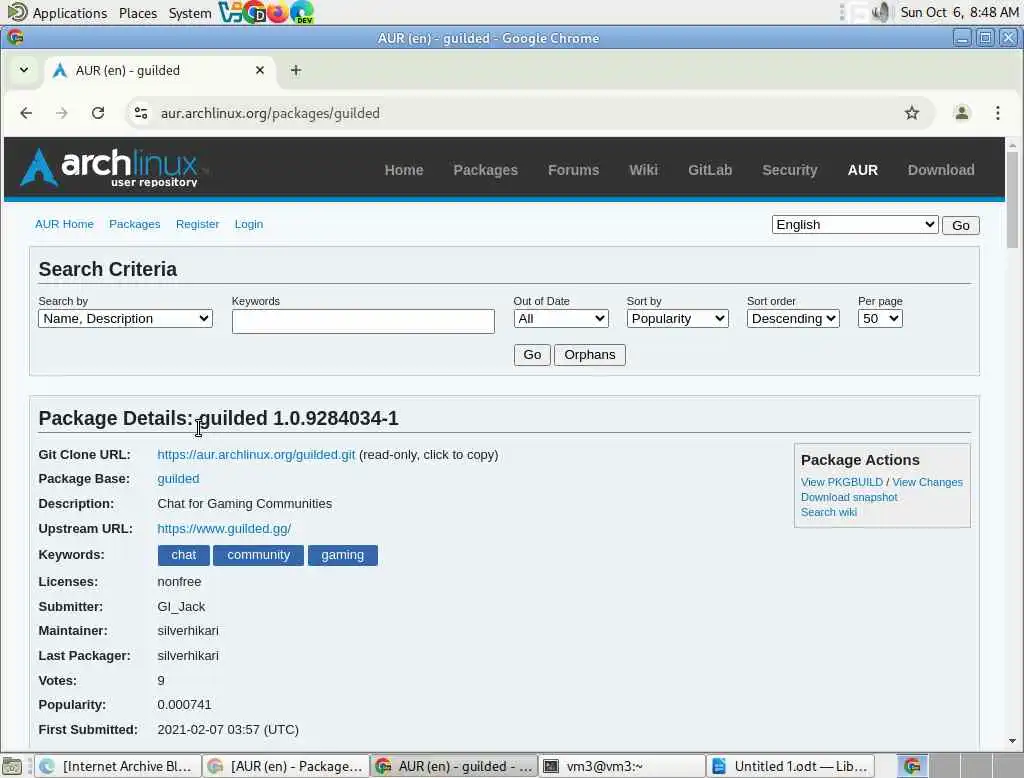The width and height of the screenshot is (1024, 778).
Task: Open the tab search chevron
Action: coord(24,70)
